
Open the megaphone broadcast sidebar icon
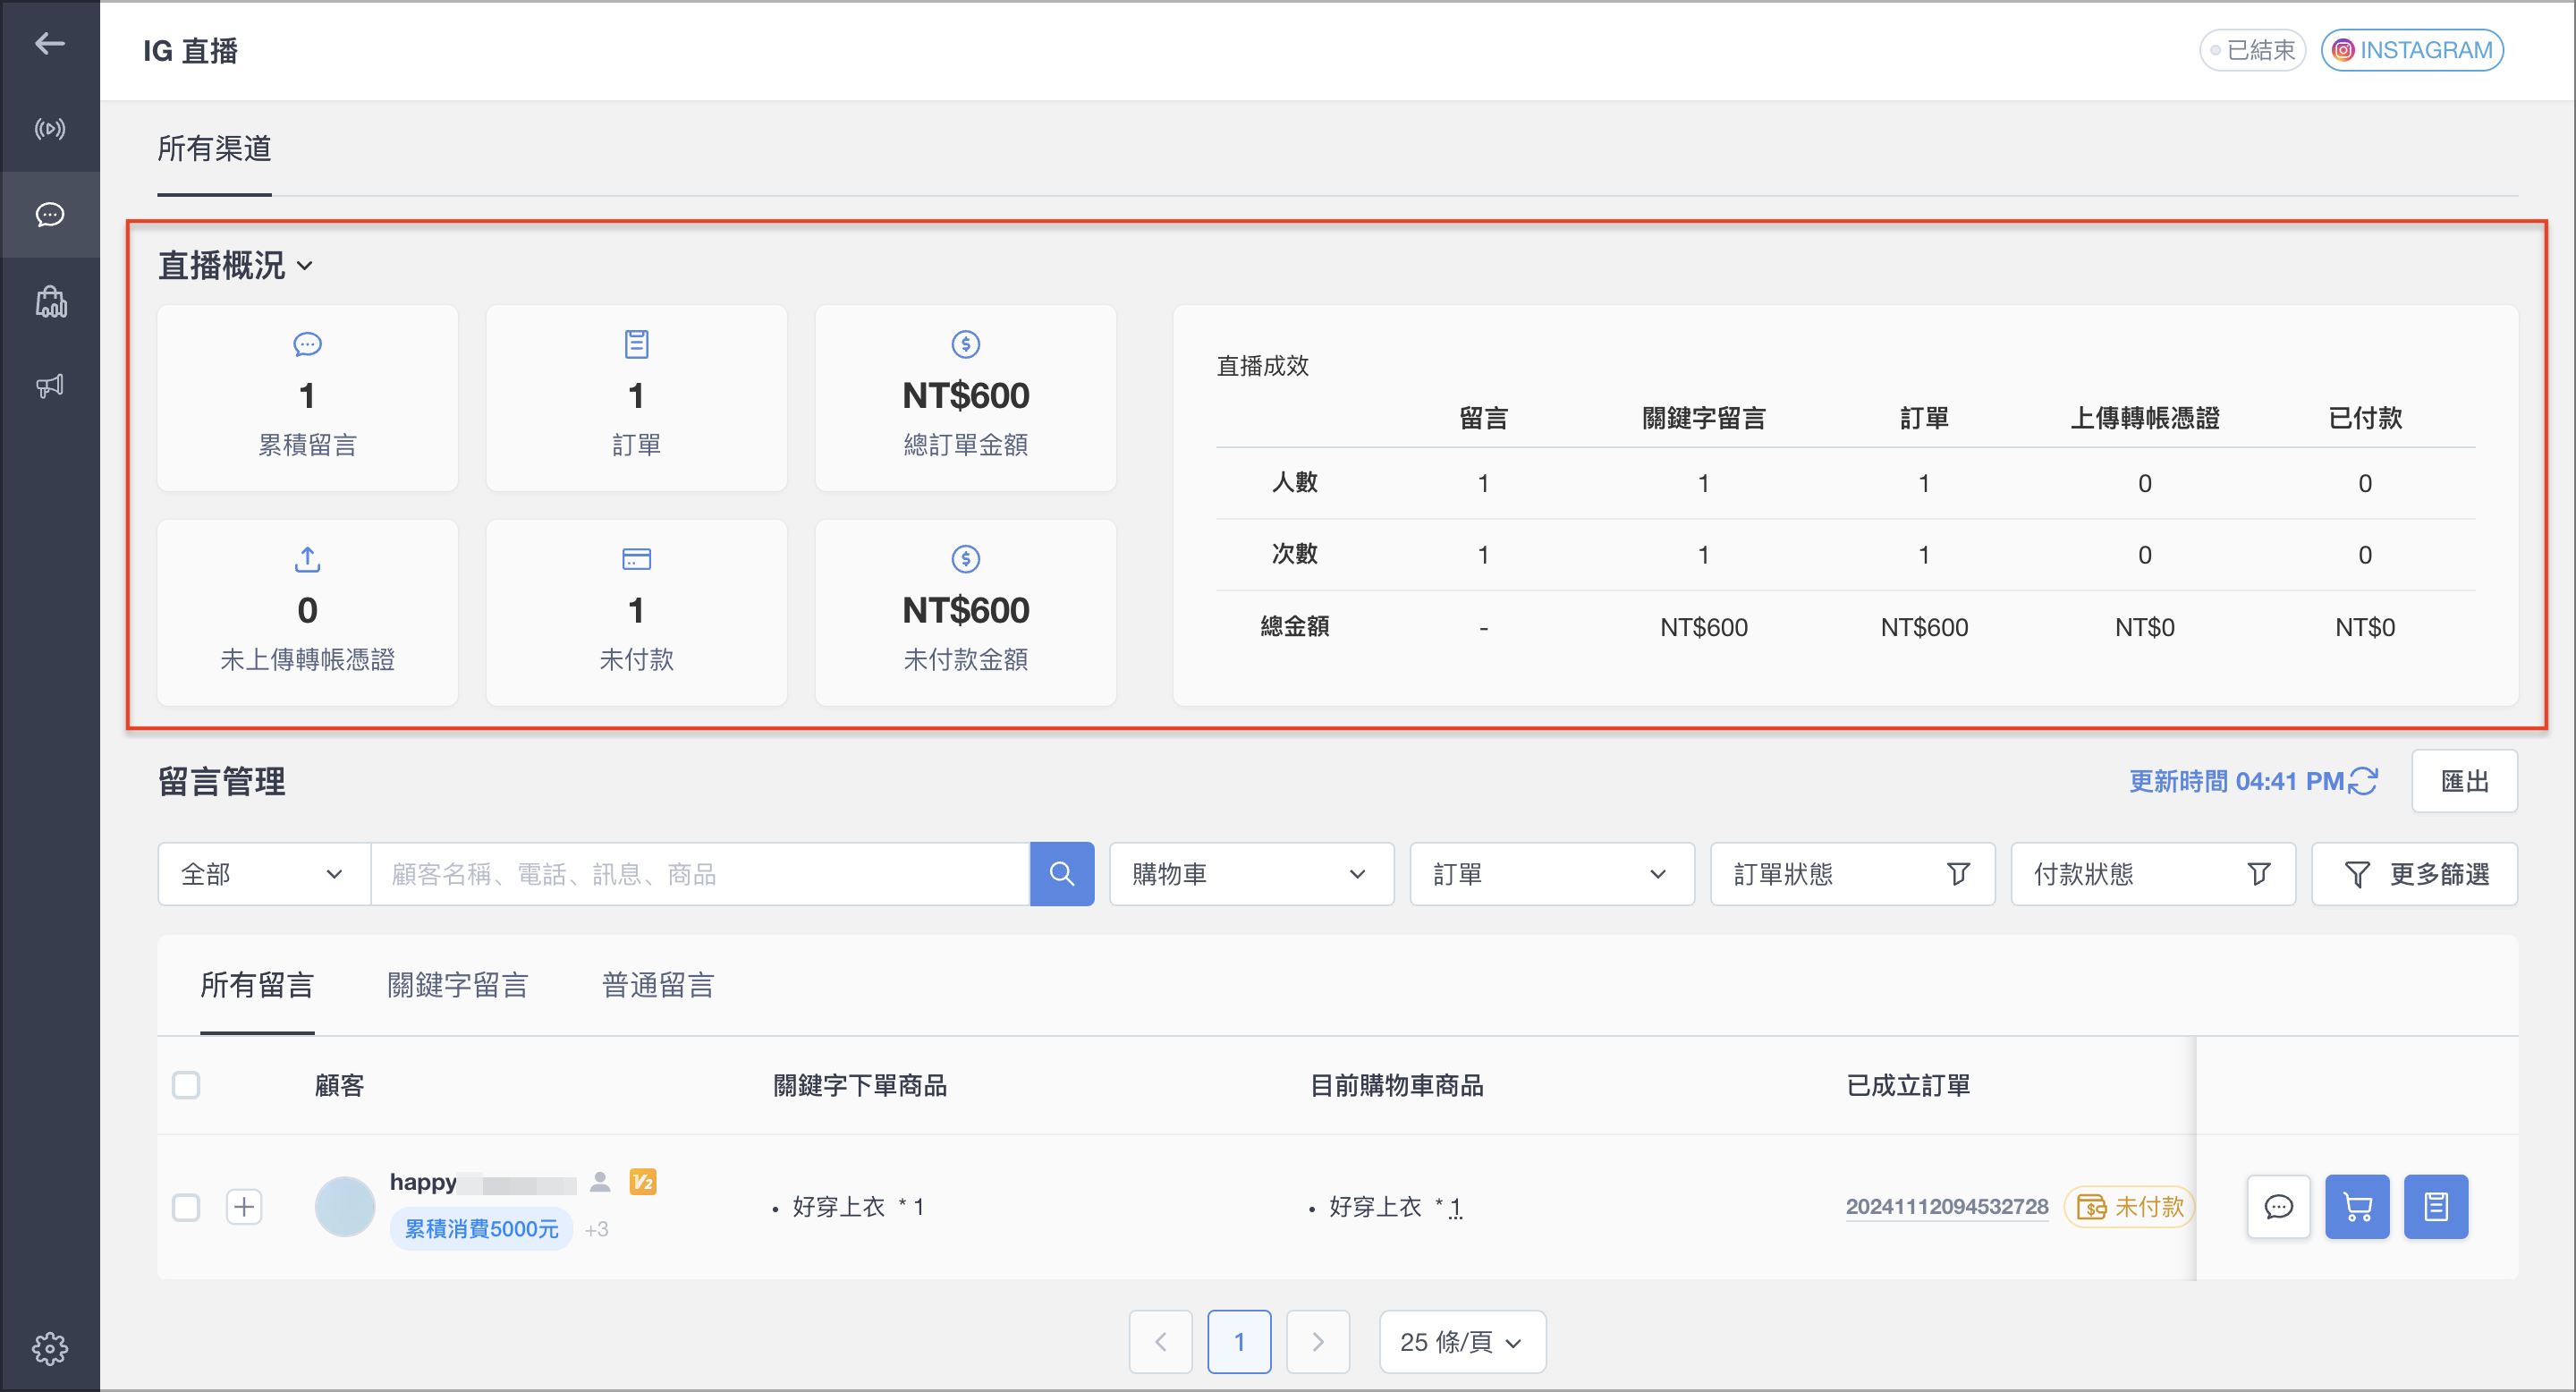[x=50, y=386]
